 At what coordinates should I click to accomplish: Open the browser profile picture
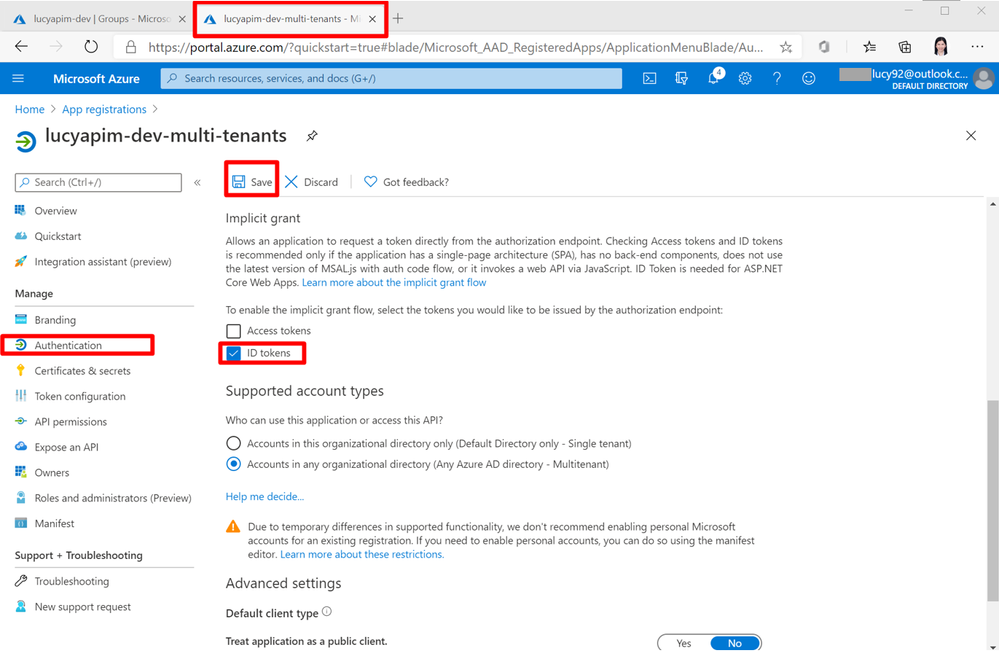pos(941,46)
